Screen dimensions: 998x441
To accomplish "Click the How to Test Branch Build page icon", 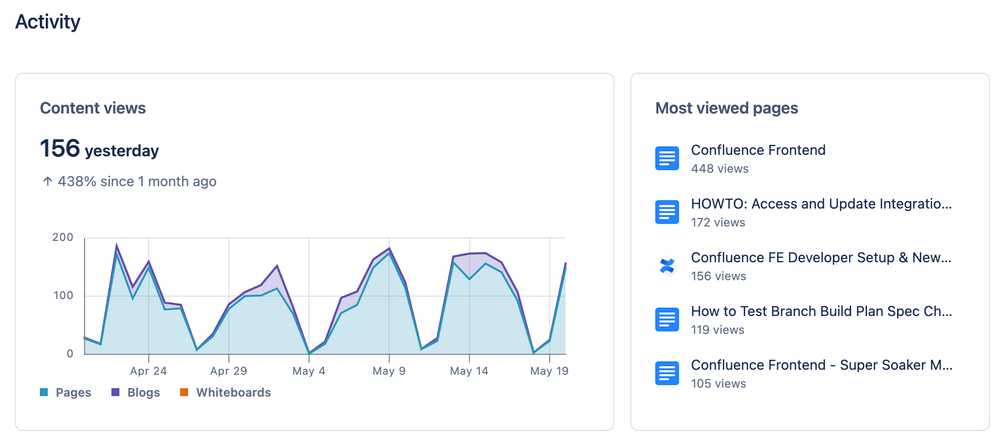I will coord(667,319).
